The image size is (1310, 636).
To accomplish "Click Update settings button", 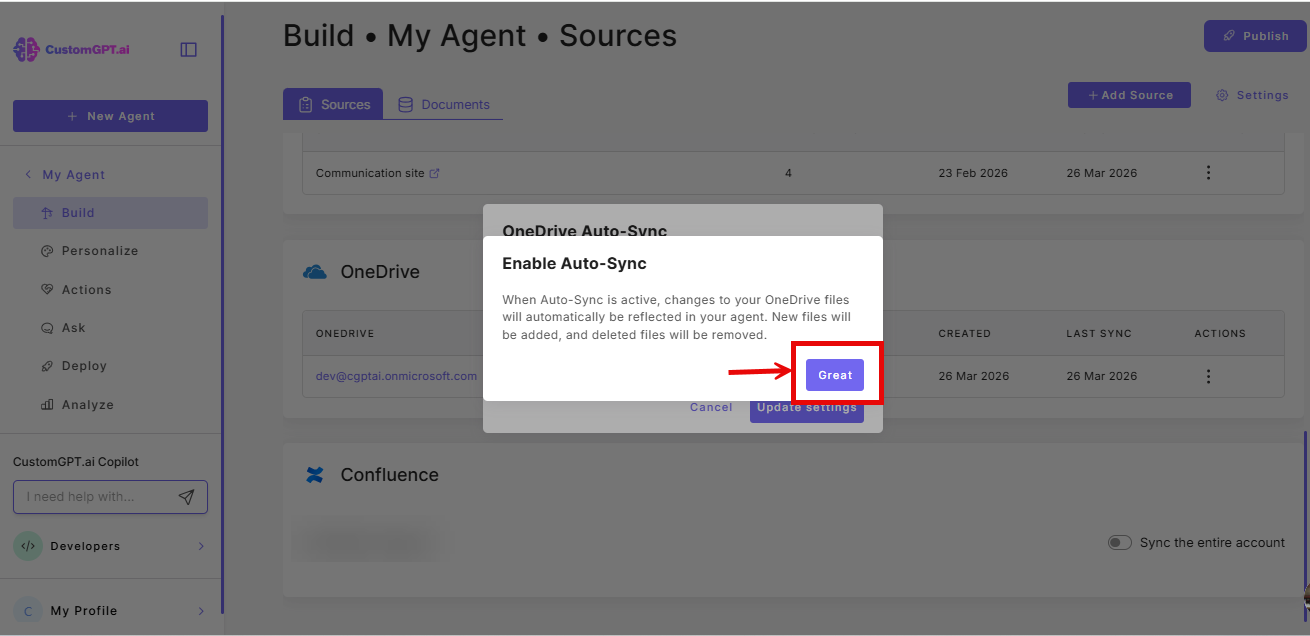I will (x=807, y=408).
